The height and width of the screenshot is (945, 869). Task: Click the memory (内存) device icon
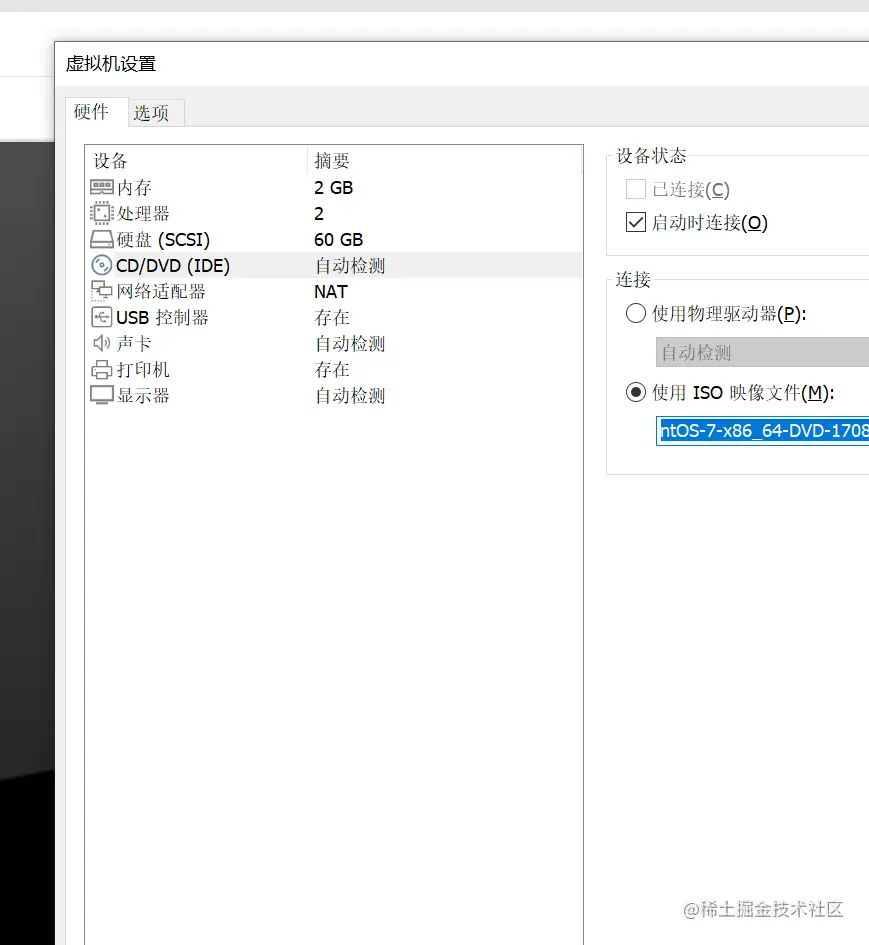point(101,187)
